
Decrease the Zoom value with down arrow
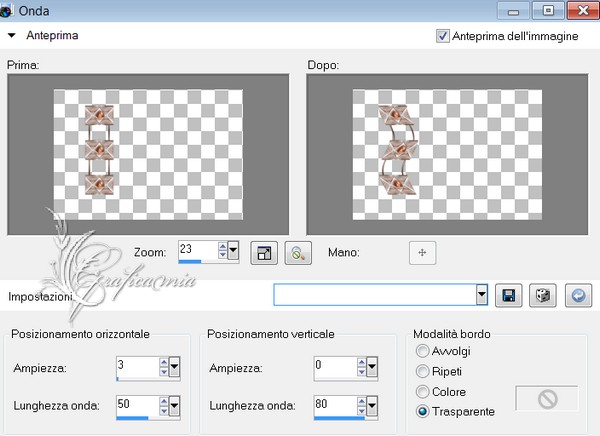coord(223,255)
